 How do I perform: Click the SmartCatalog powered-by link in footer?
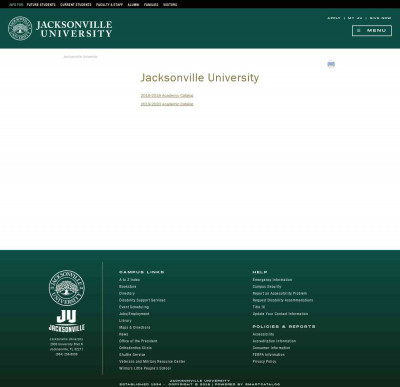pos(263,384)
